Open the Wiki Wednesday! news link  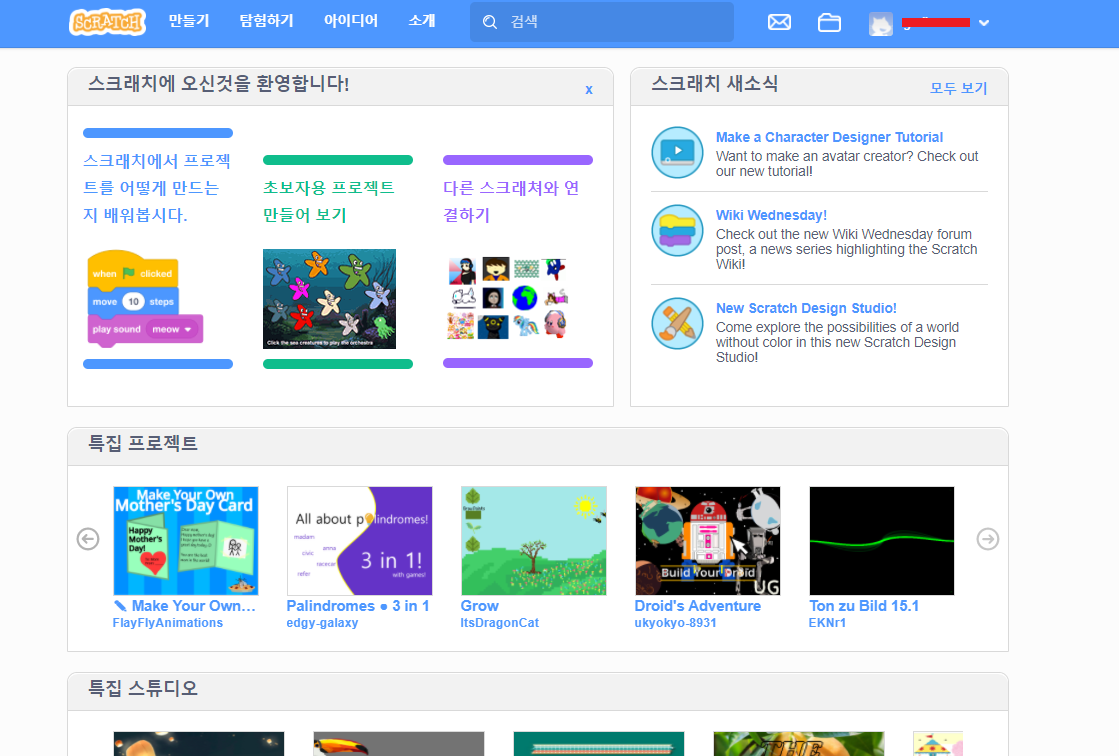pos(771,215)
